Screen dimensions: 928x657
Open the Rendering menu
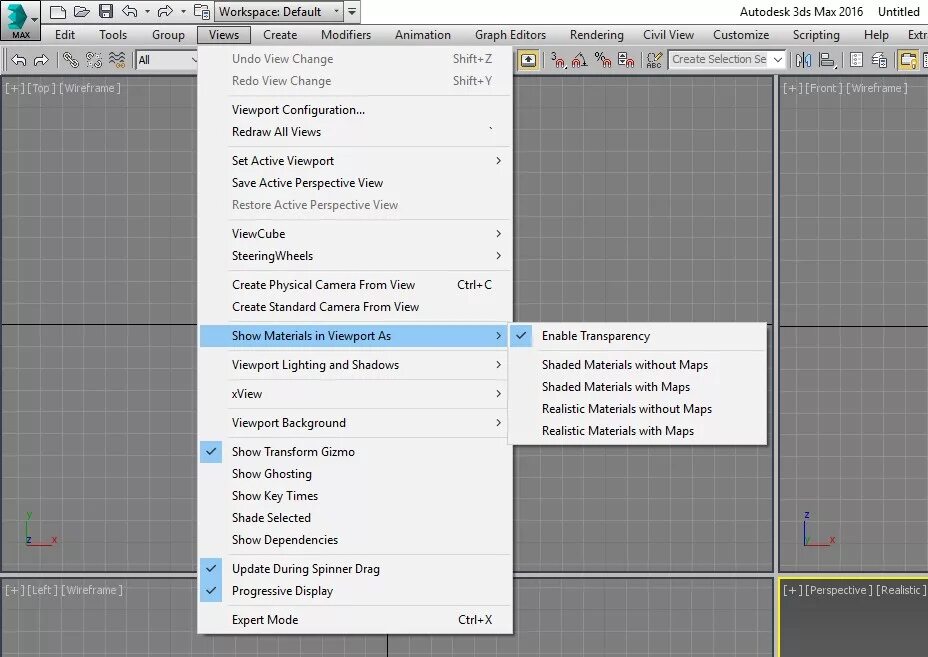(595, 34)
